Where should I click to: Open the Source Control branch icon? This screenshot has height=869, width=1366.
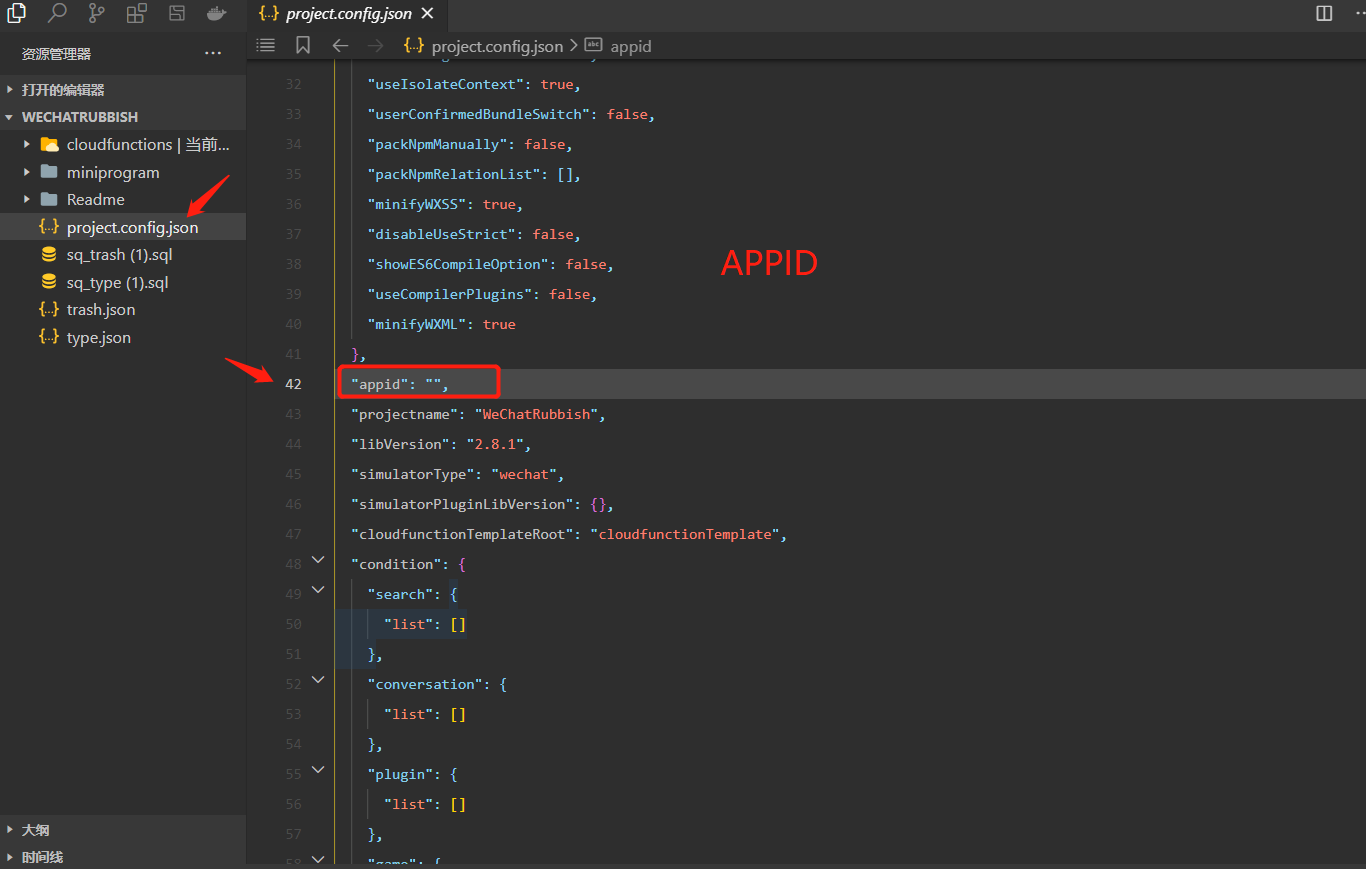(x=97, y=13)
